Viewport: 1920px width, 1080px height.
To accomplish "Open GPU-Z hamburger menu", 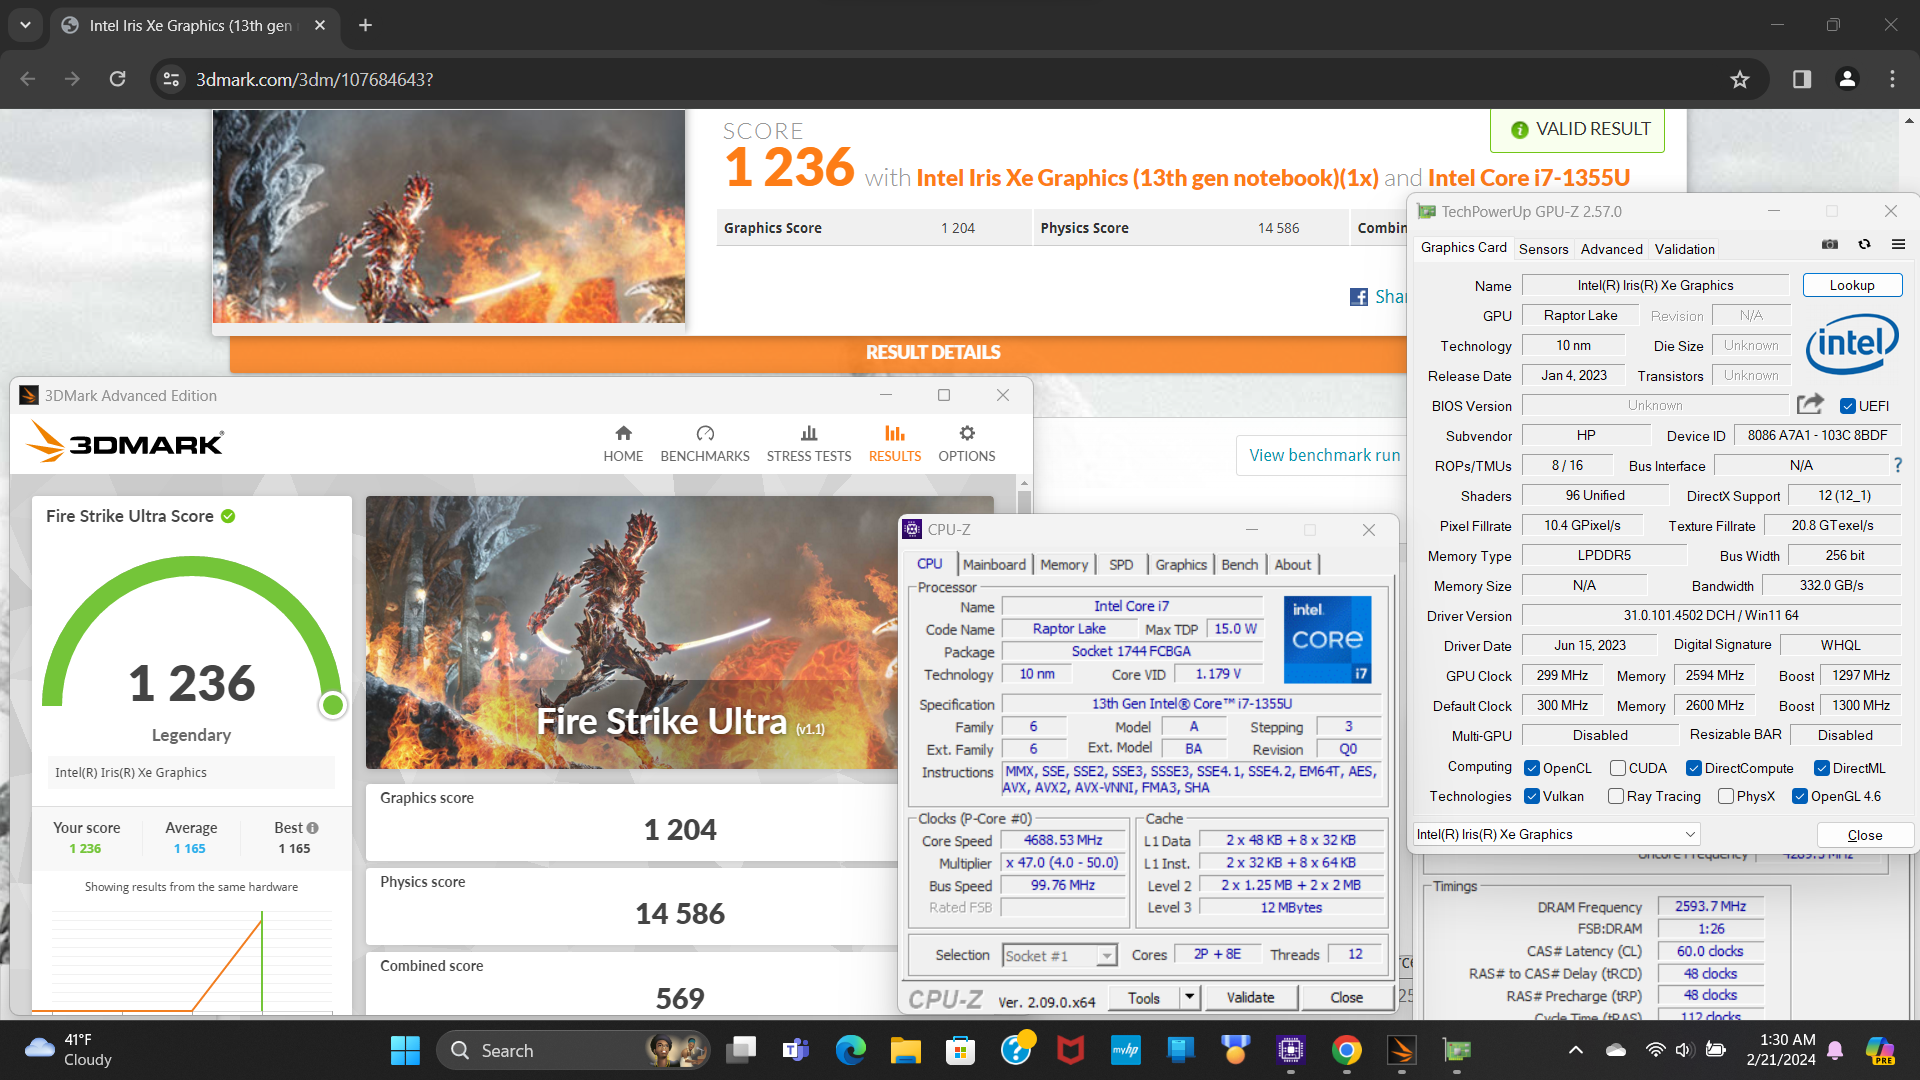I will click(x=1898, y=245).
